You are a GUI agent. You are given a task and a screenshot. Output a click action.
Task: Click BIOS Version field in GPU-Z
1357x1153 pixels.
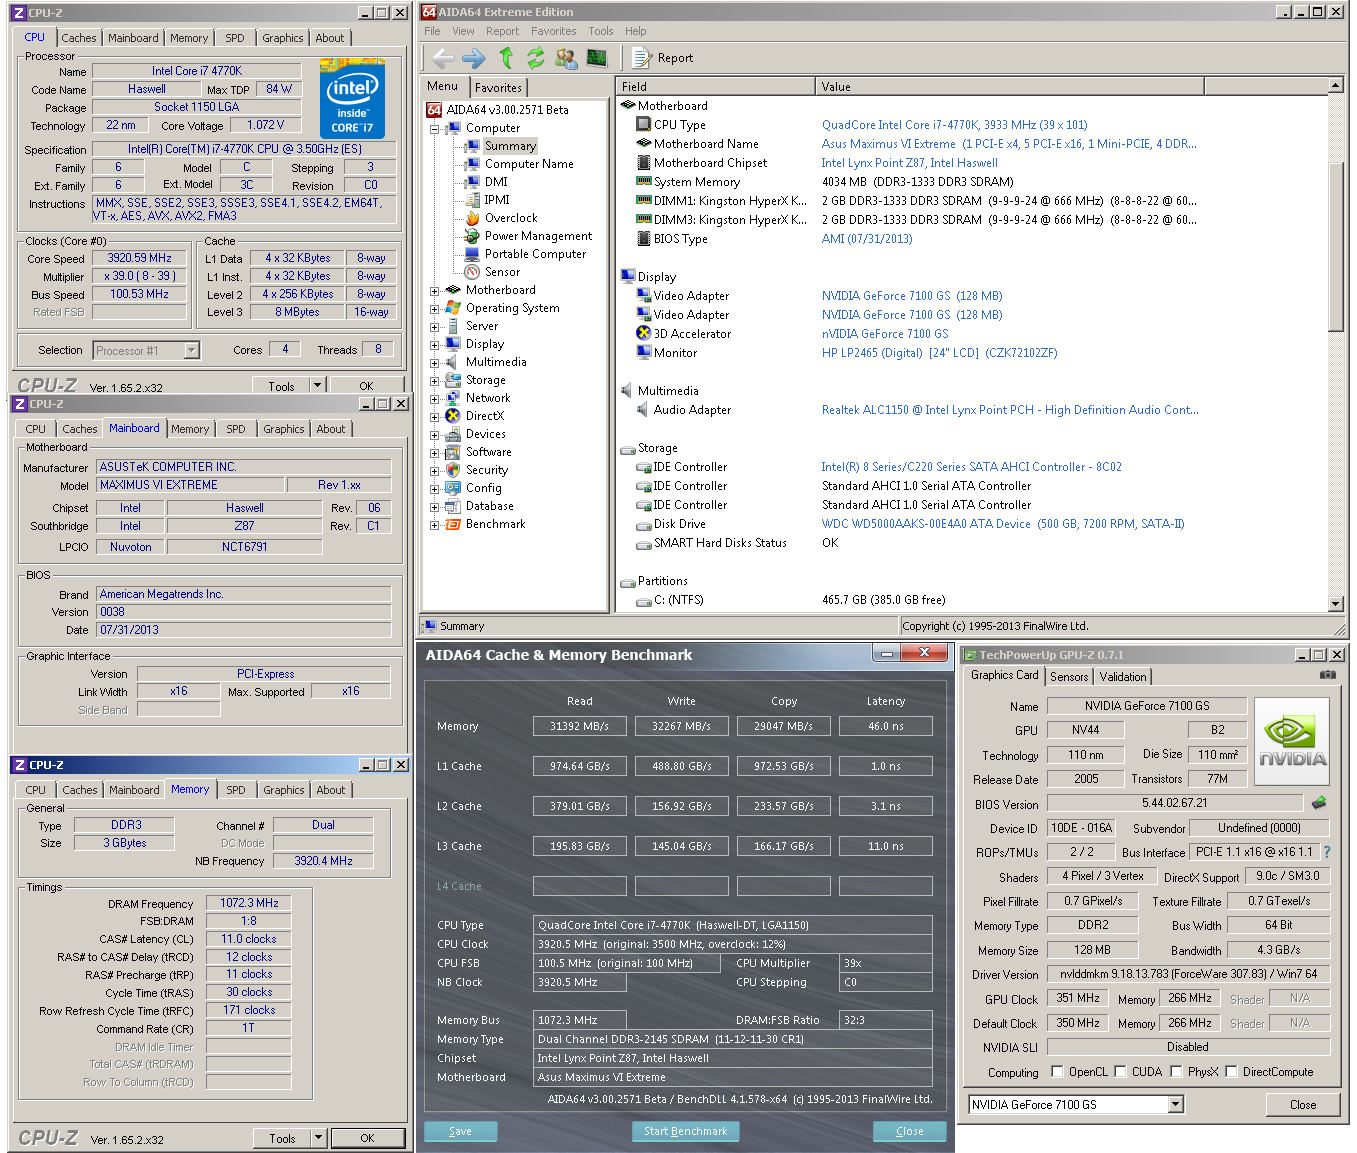(x=1174, y=803)
